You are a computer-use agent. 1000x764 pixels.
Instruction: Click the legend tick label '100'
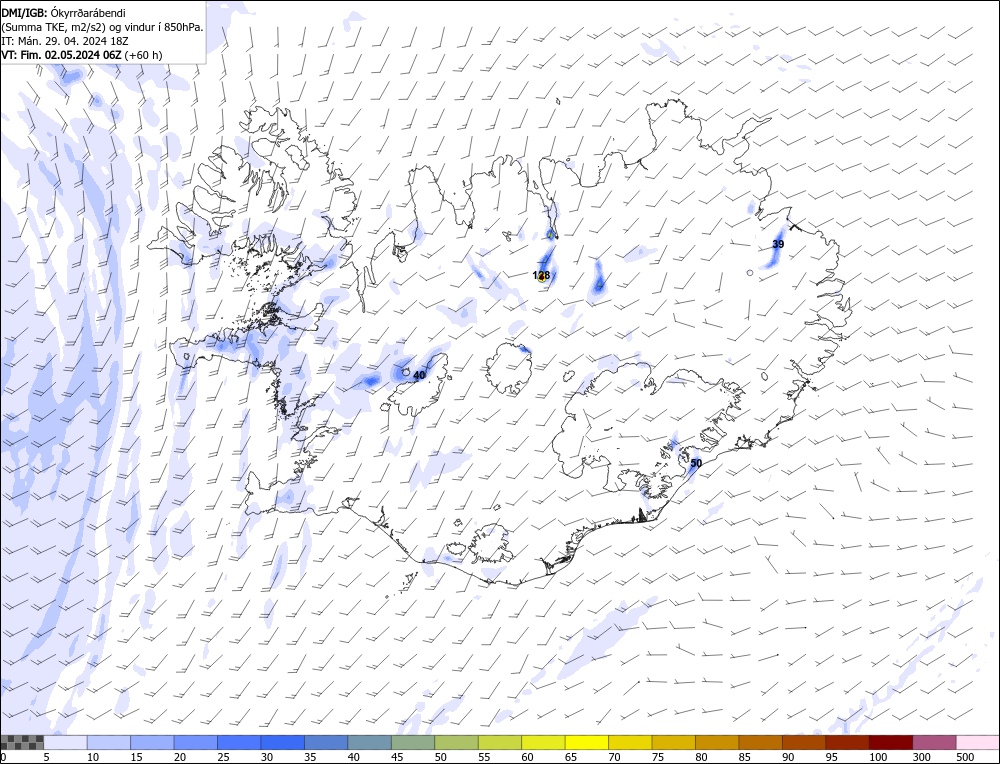878,757
